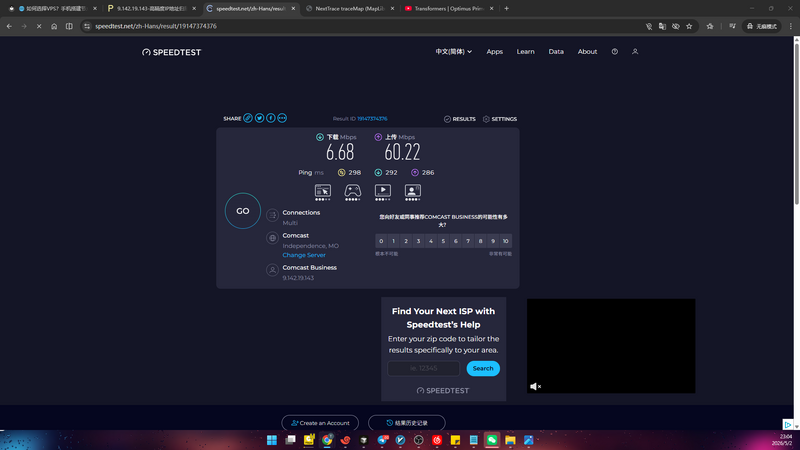Open the Apps menu

(x=494, y=52)
